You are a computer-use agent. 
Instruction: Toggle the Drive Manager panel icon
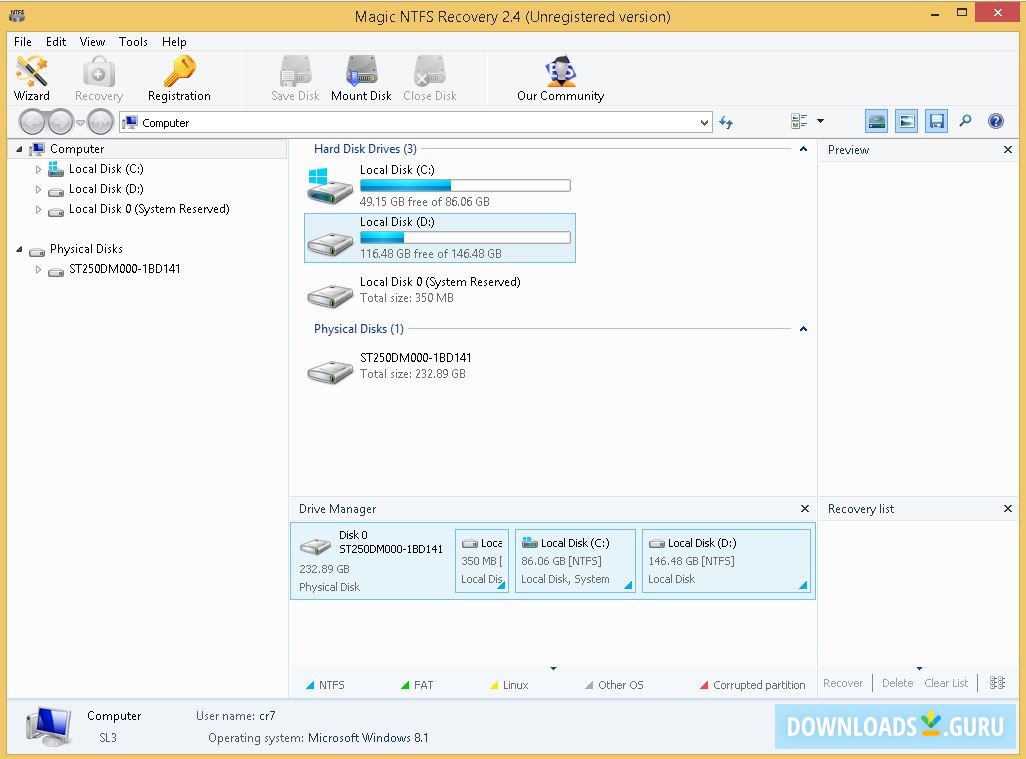(x=876, y=121)
